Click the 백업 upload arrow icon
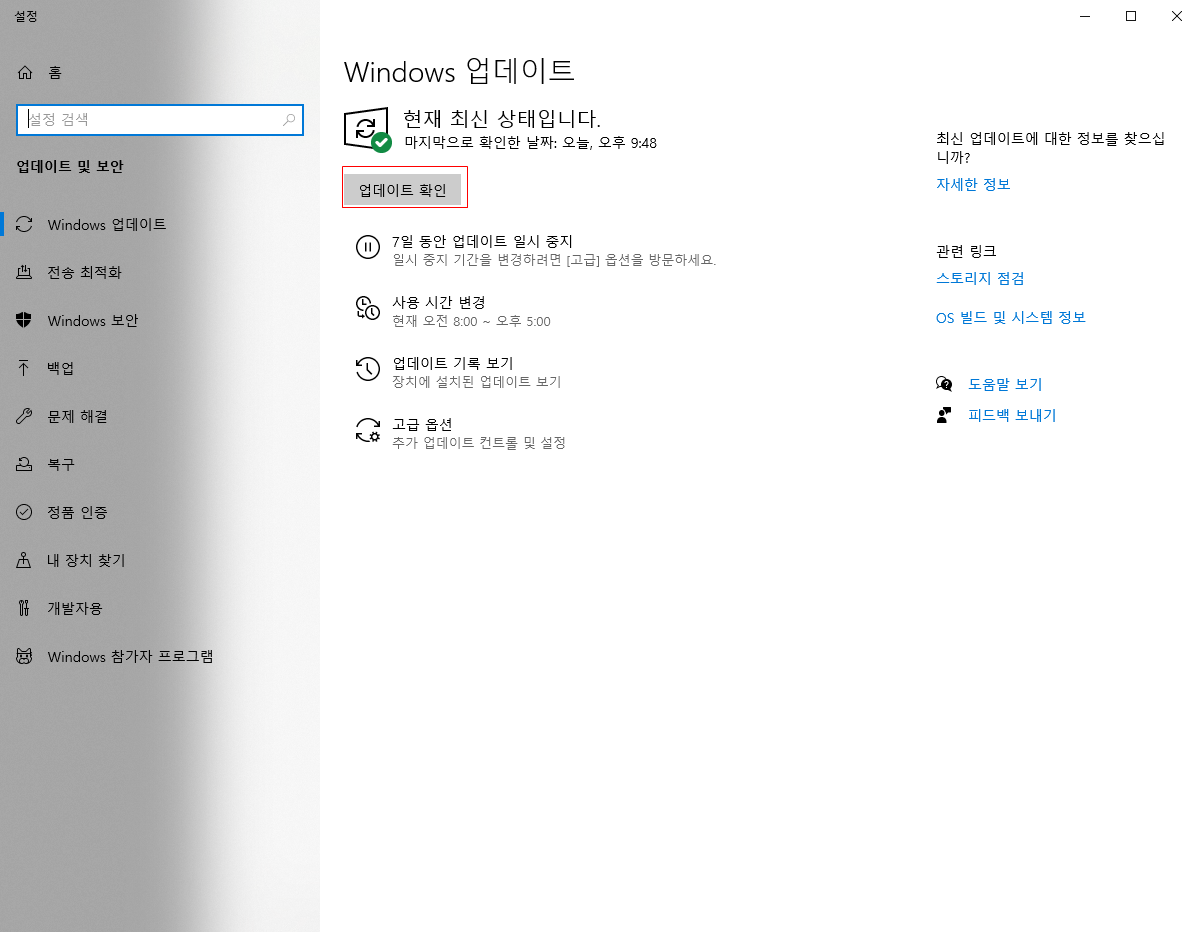The width and height of the screenshot is (1200, 932). pyautogui.click(x=25, y=368)
